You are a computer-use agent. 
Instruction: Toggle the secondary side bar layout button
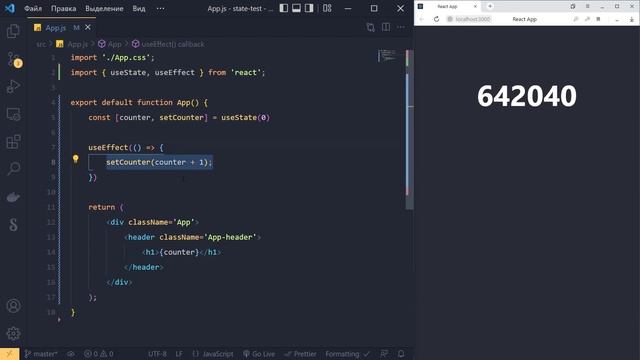pos(309,8)
